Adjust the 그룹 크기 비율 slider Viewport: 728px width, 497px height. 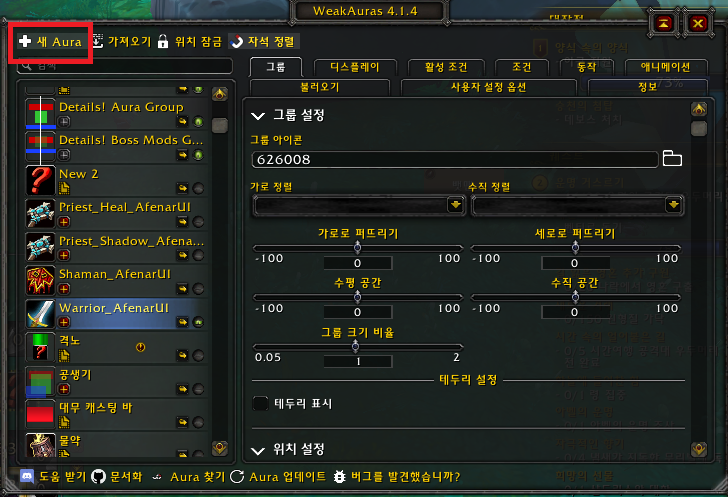(x=358, y=347)
